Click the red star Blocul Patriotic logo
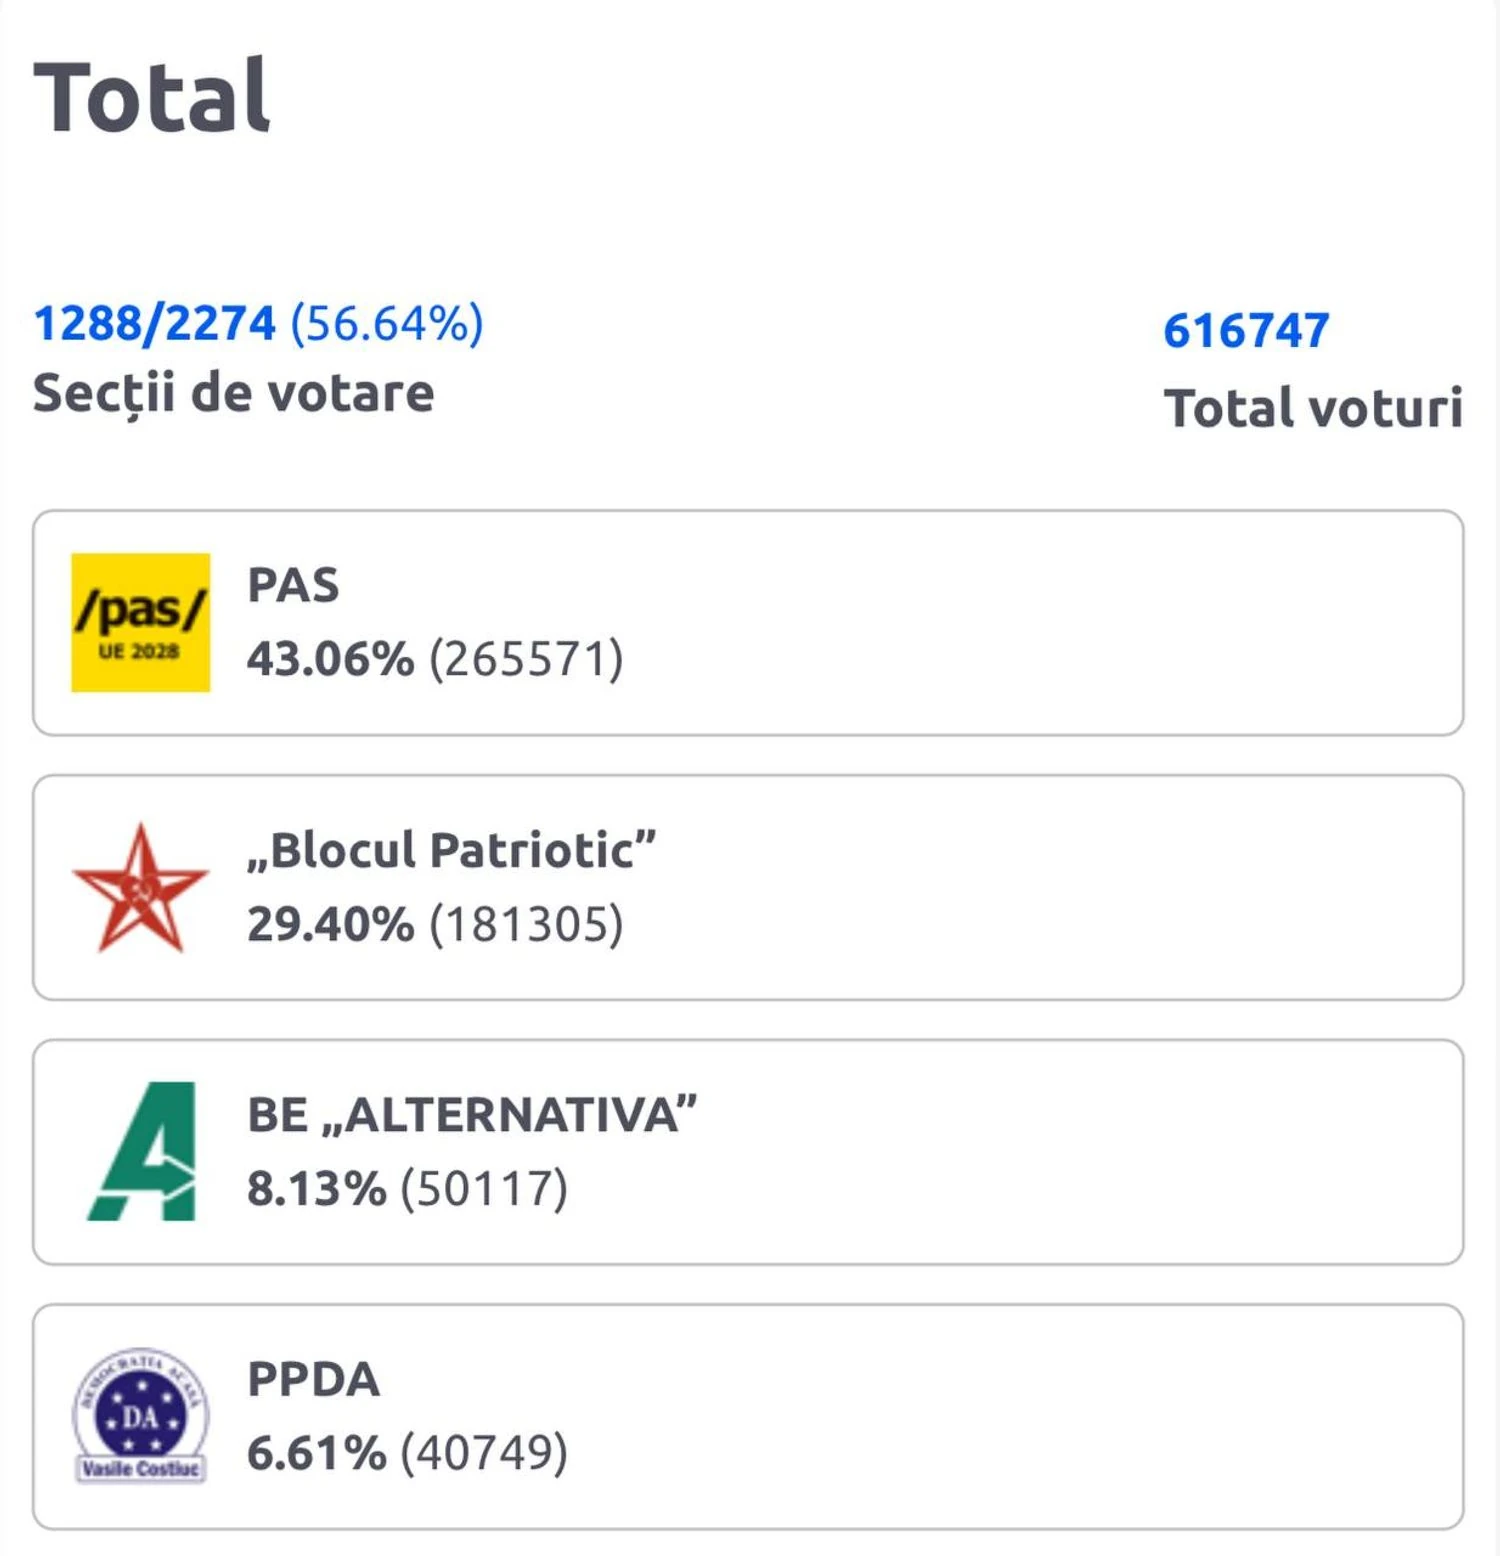This screenshot has width=1500, height=1556. point(140,888)
